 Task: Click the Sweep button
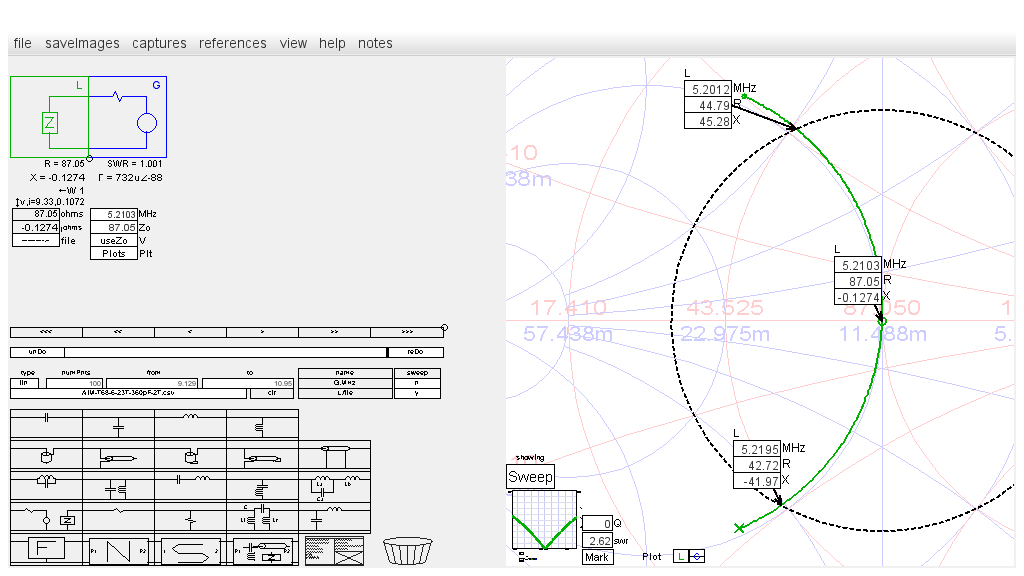click(530, 477)
